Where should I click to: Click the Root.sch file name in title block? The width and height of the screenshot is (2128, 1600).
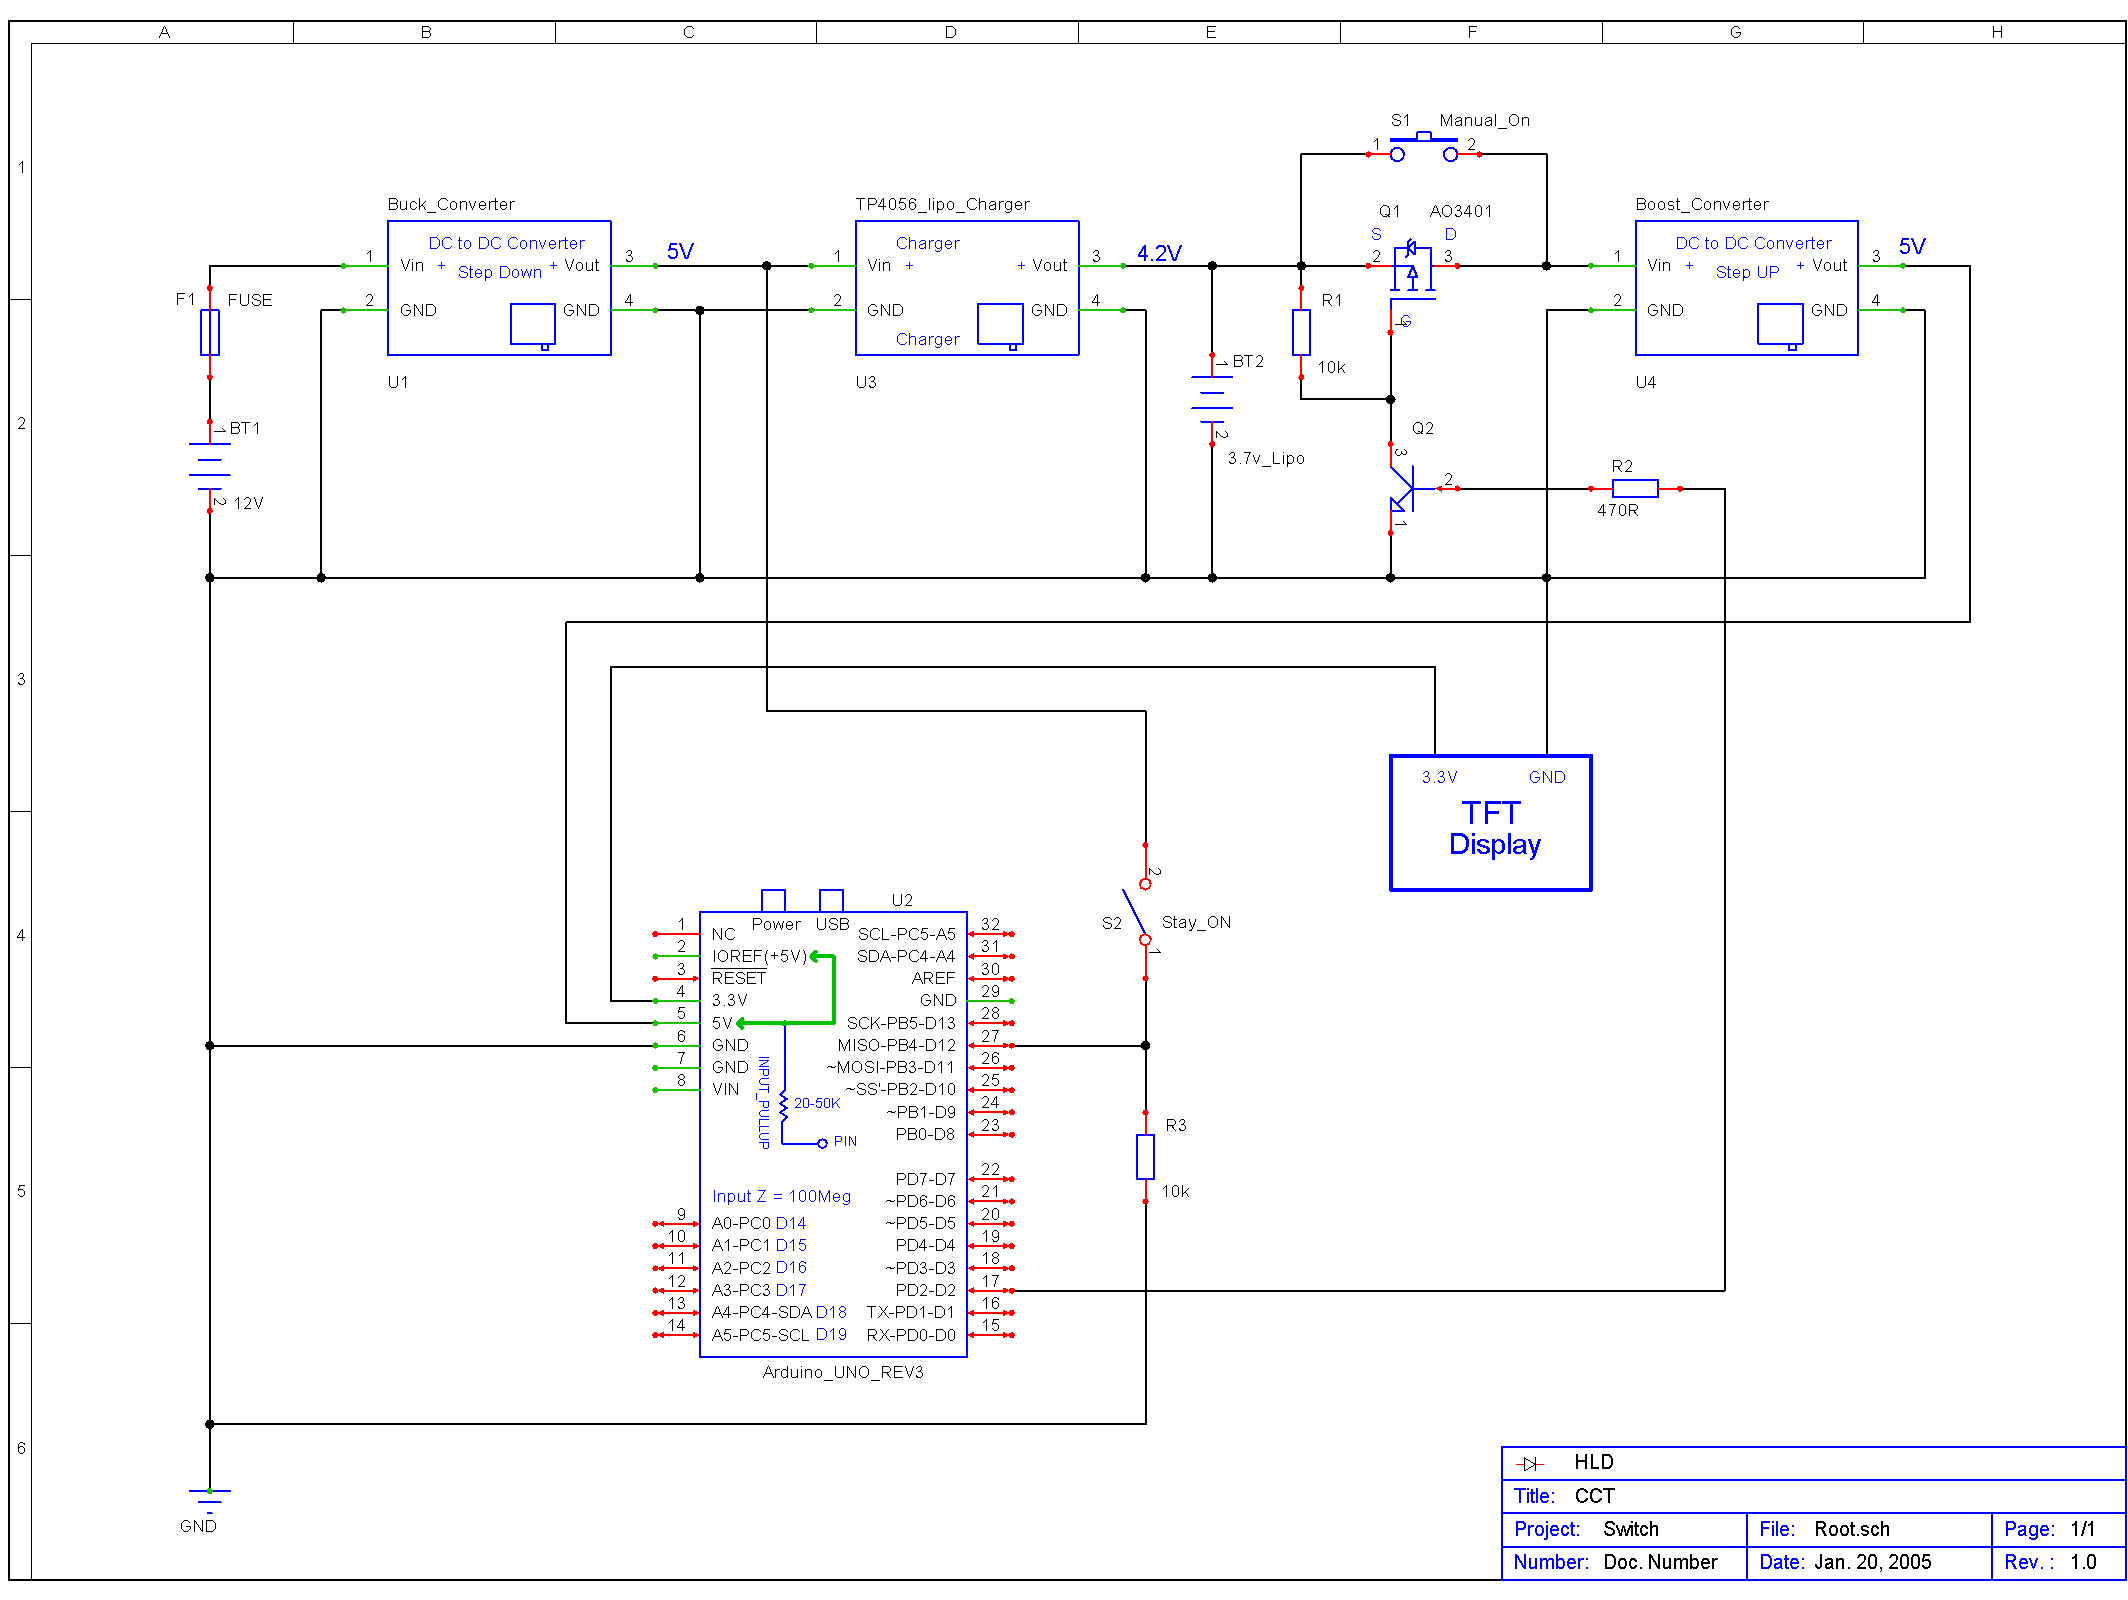click(1852, 1529)
